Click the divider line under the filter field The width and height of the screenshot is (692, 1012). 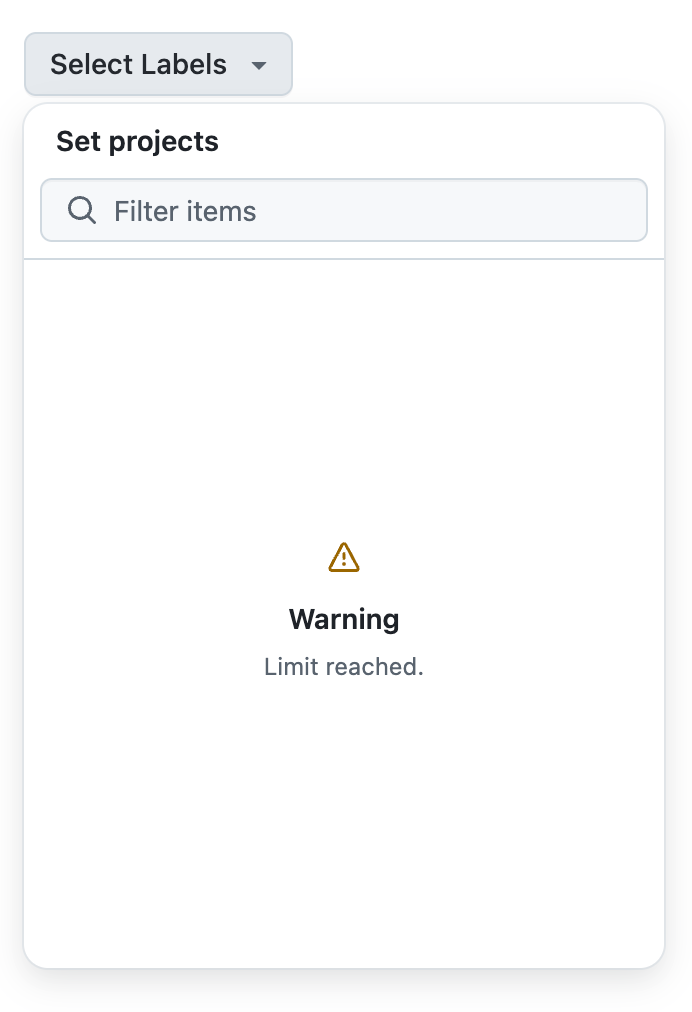tap(344, 259)
